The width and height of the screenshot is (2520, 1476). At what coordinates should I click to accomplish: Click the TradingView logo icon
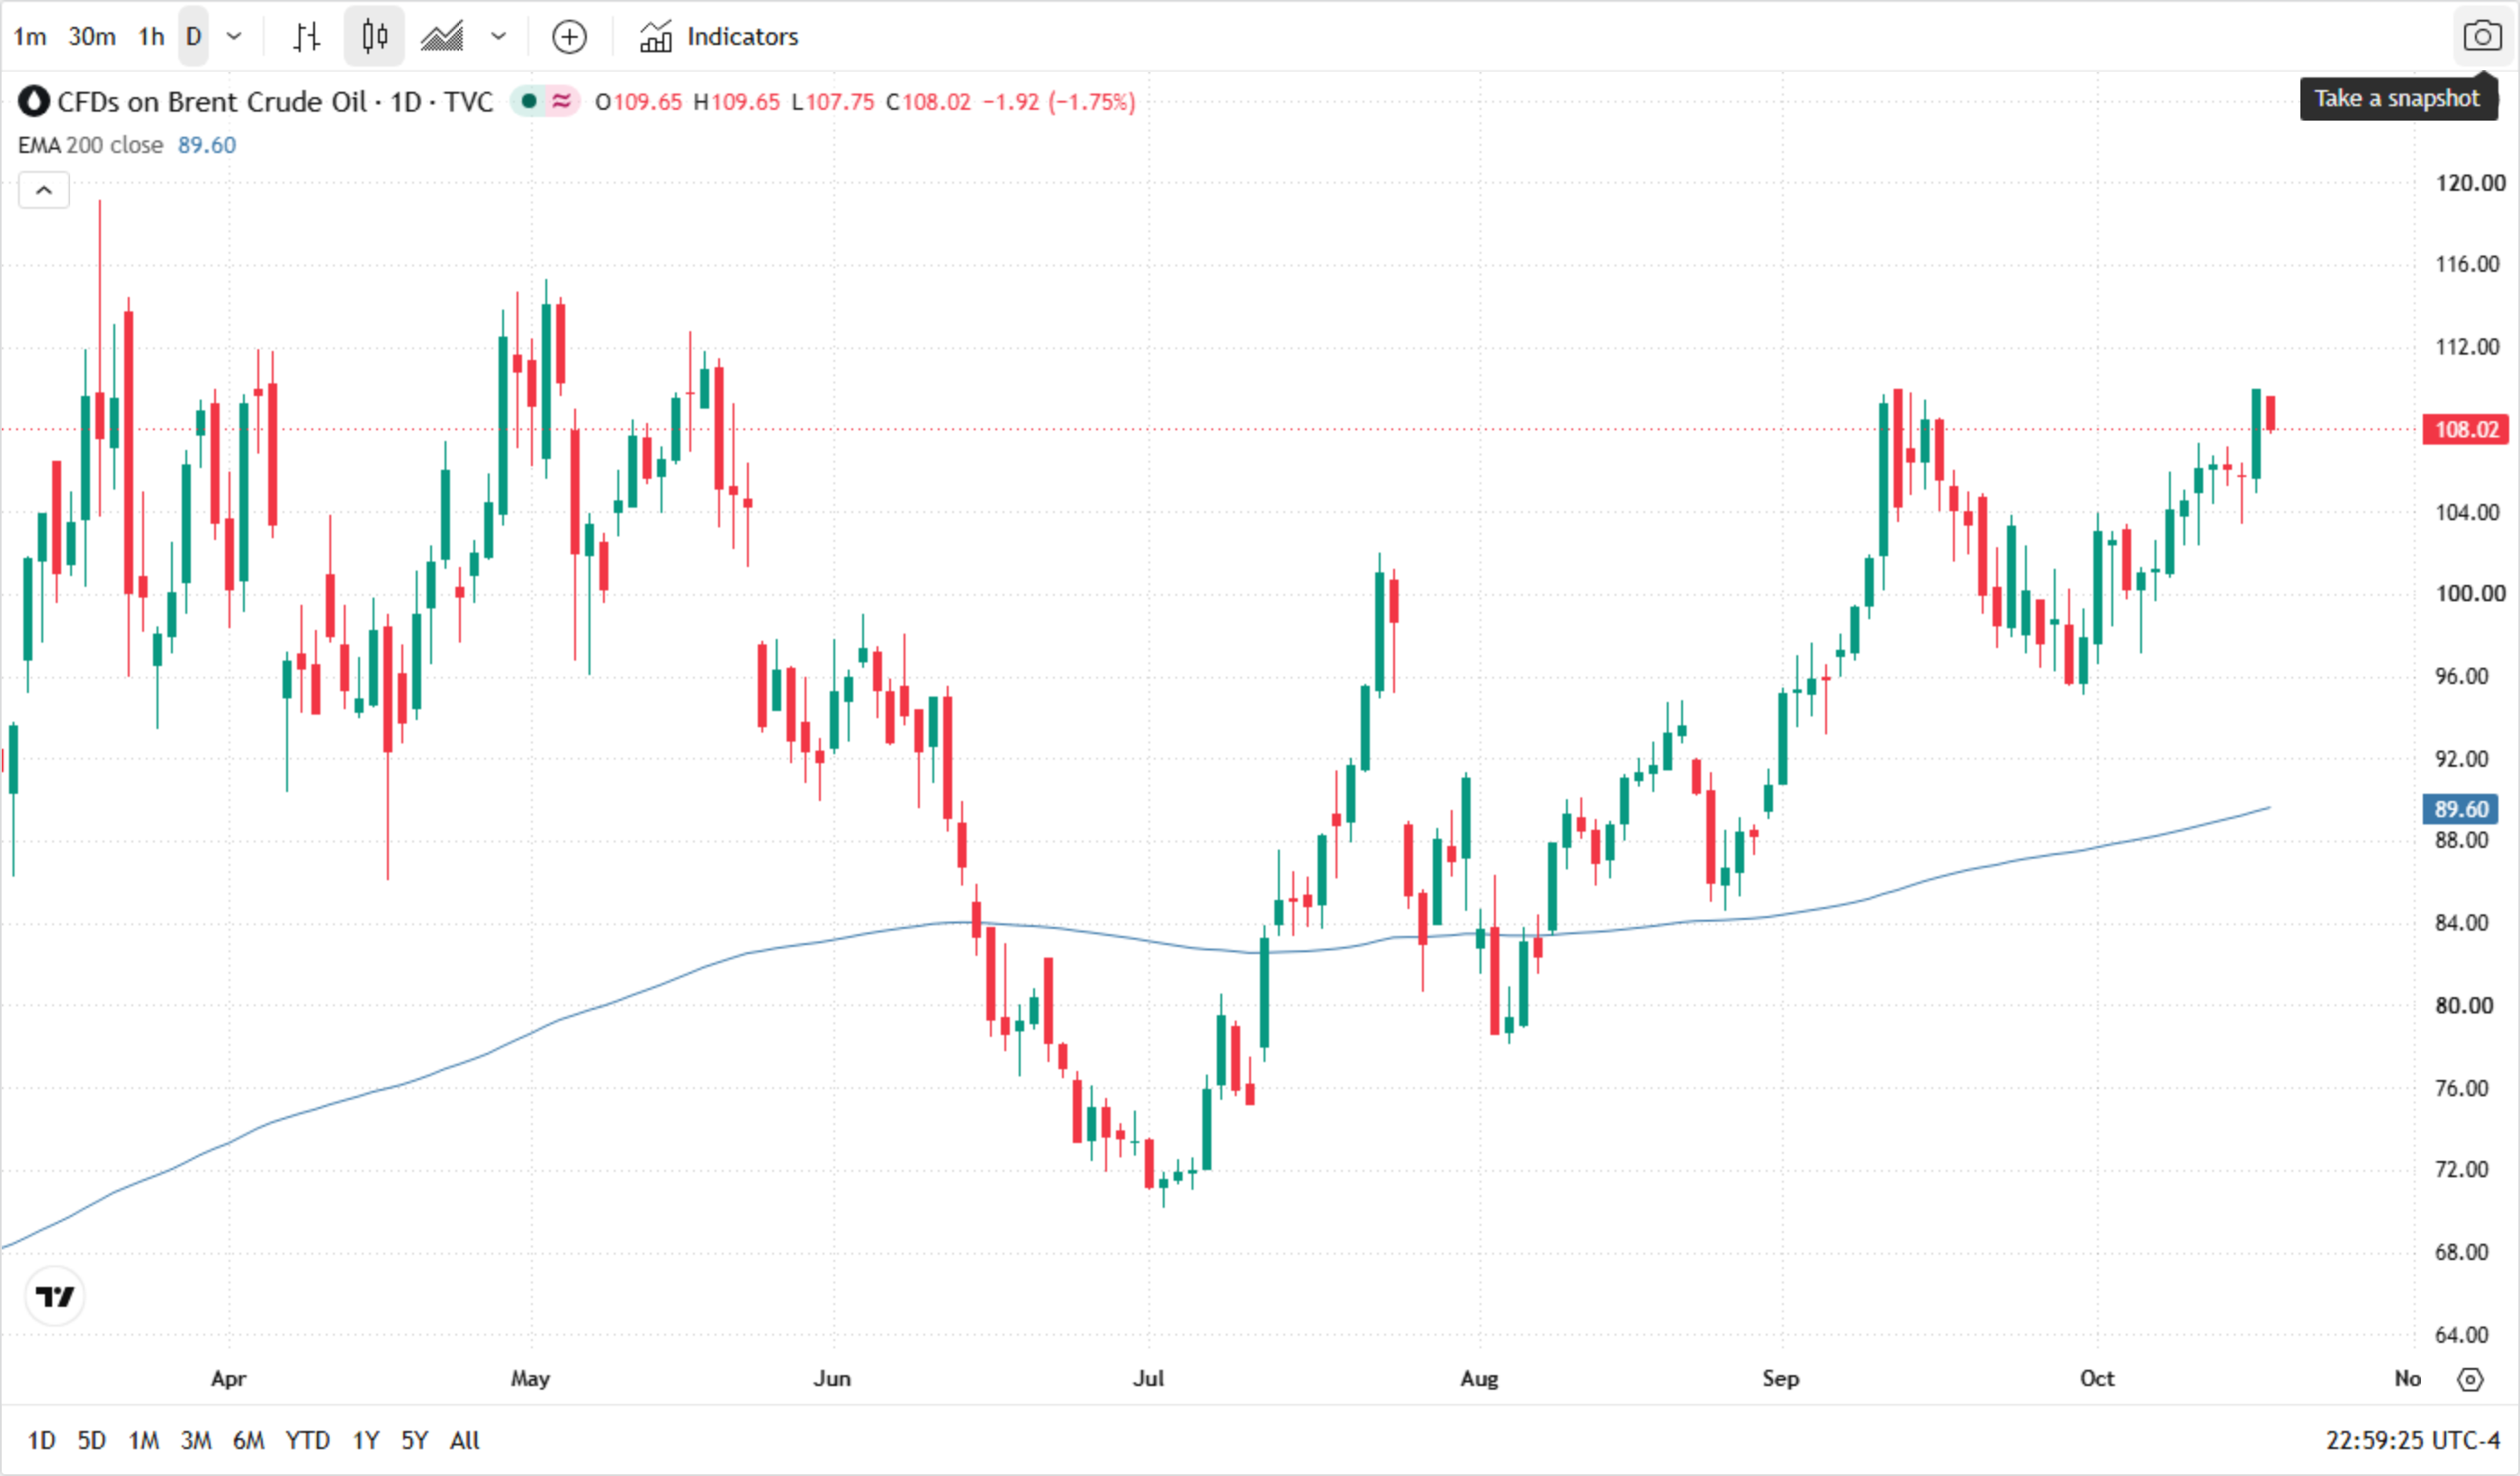(55, 1297)
